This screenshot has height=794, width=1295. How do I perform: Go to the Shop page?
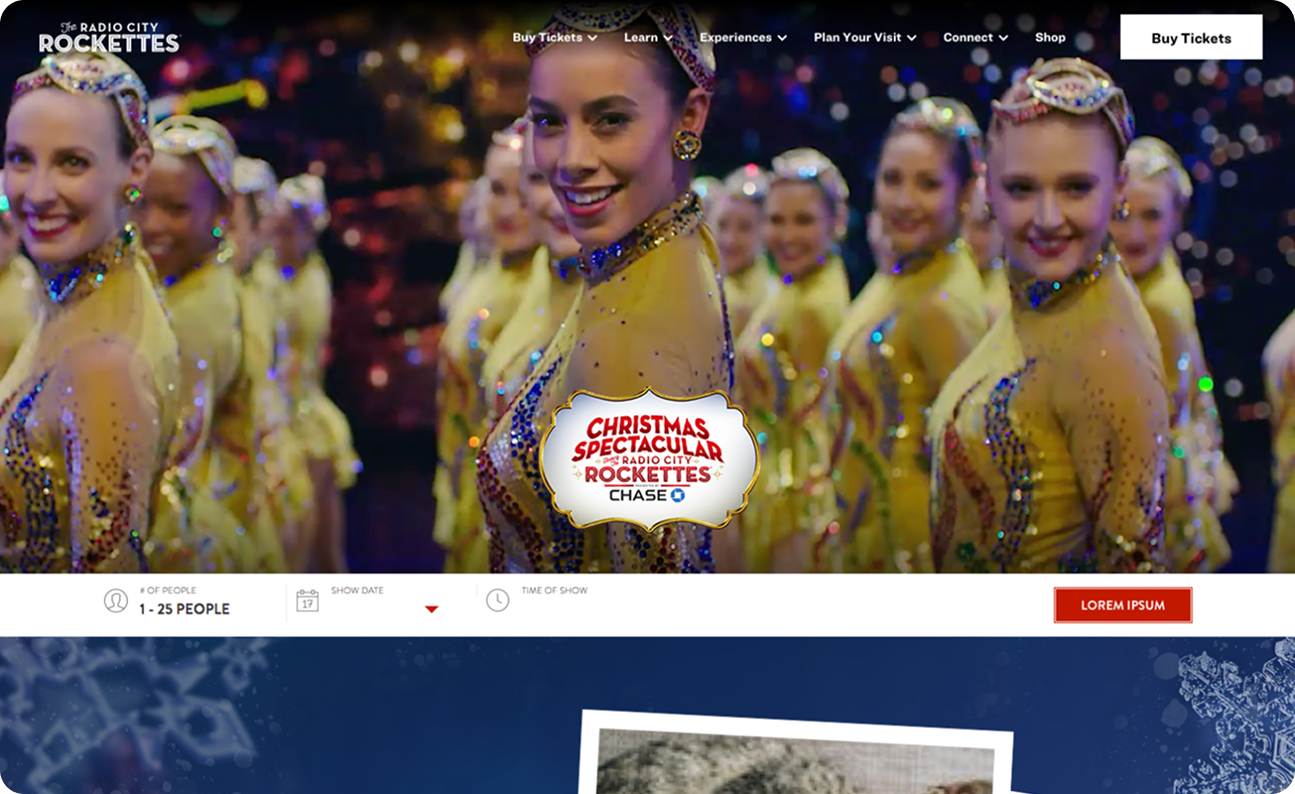coord(1050,37)
